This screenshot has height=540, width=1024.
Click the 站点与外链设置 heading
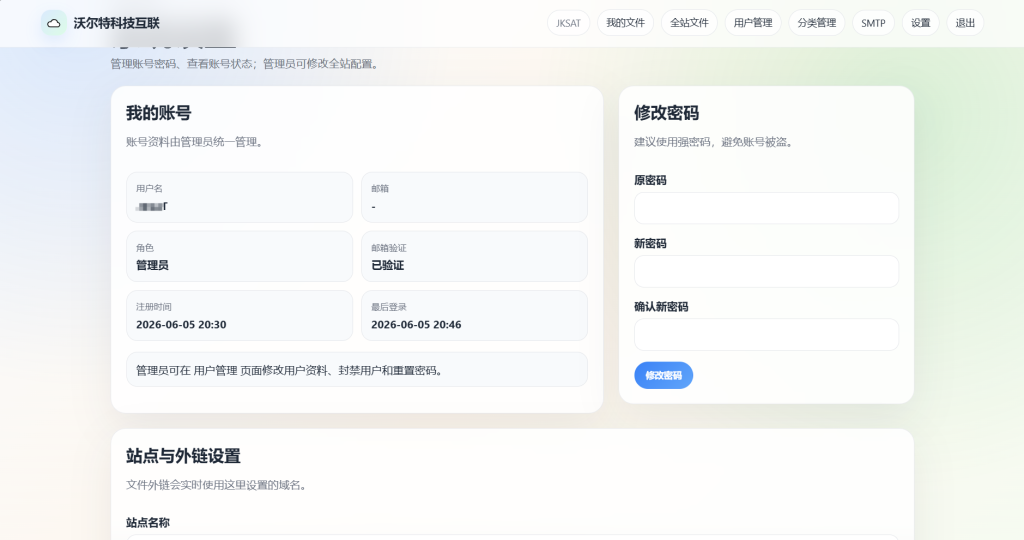[184, 456]
